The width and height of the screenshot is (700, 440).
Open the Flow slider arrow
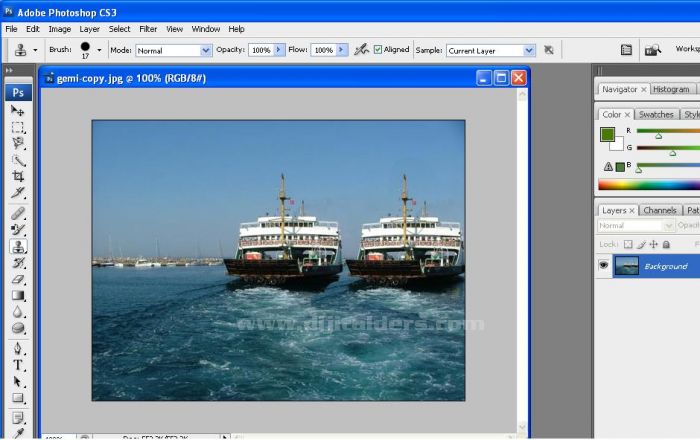click(x=341, y=50)
